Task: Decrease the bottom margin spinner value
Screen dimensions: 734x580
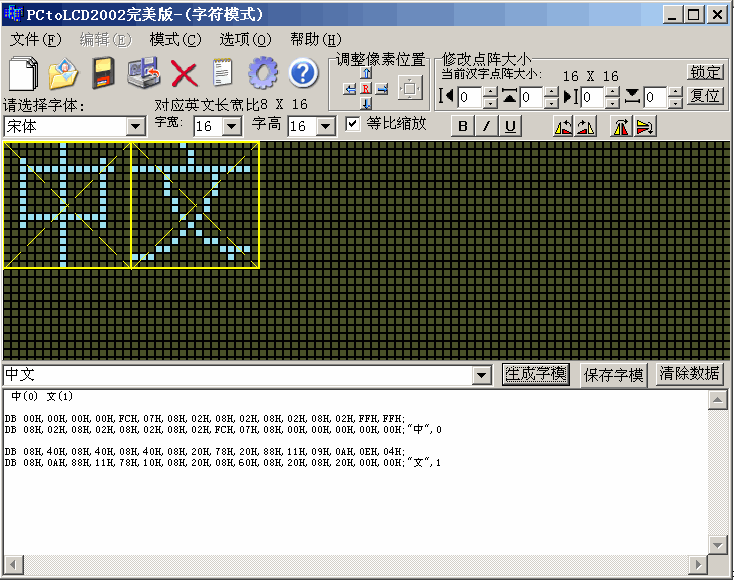Action: [x=675, y=103]
